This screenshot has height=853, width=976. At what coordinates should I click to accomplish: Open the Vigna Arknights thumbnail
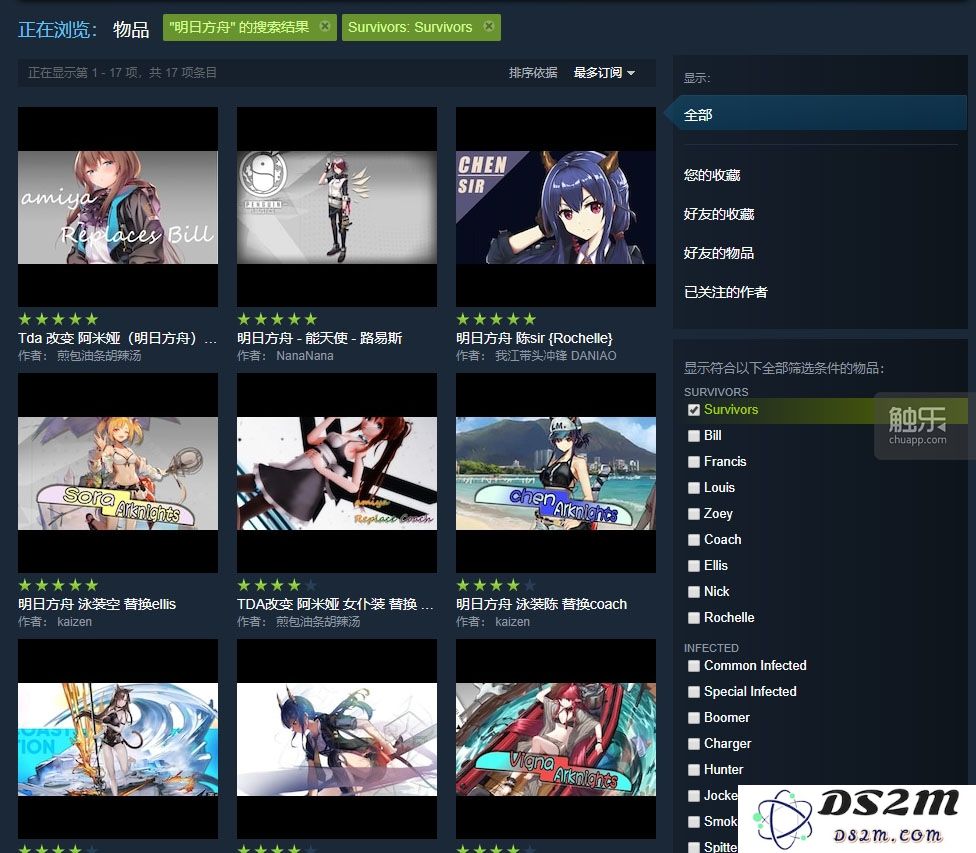pyautogui.click(x=556, y=738)
